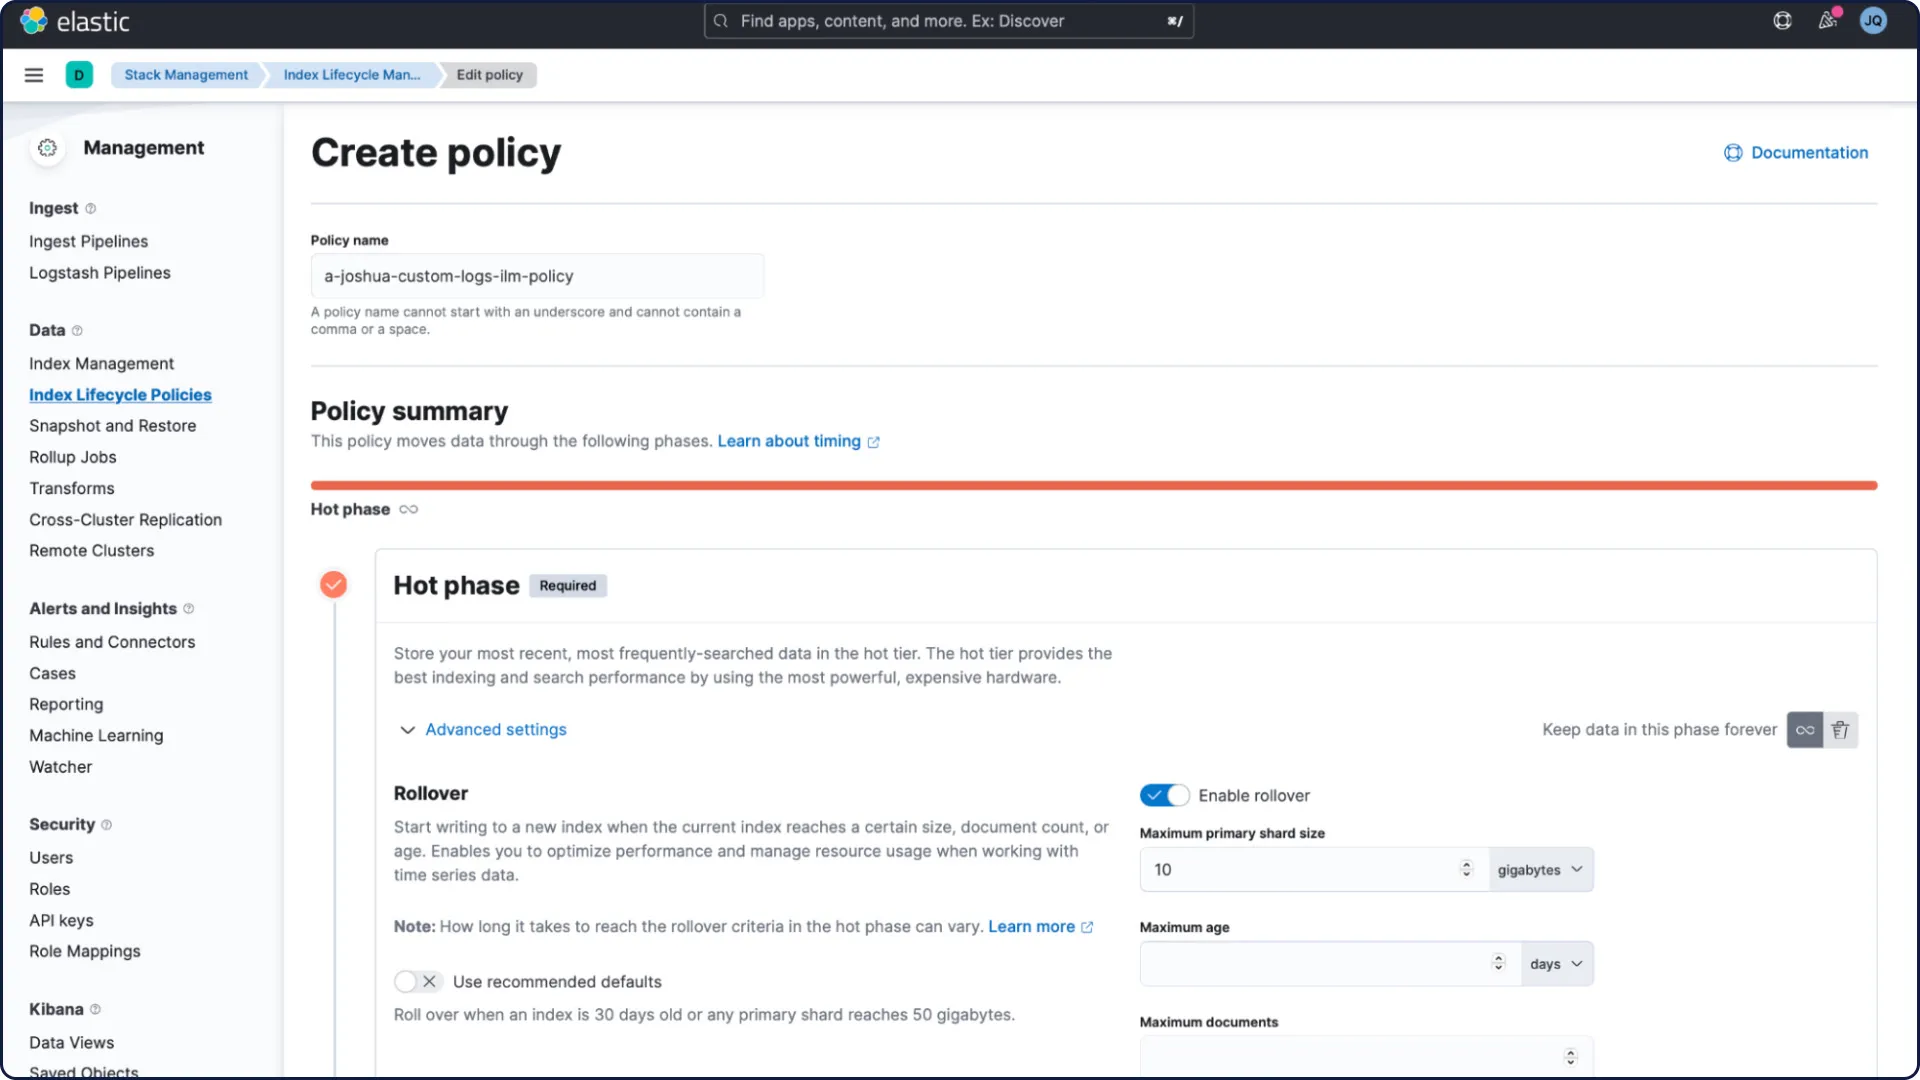Click the infinity icon beside Hot phase label
This screenshot has height=1080, width=1920.
pyautogui.click(x=408, y=510)
